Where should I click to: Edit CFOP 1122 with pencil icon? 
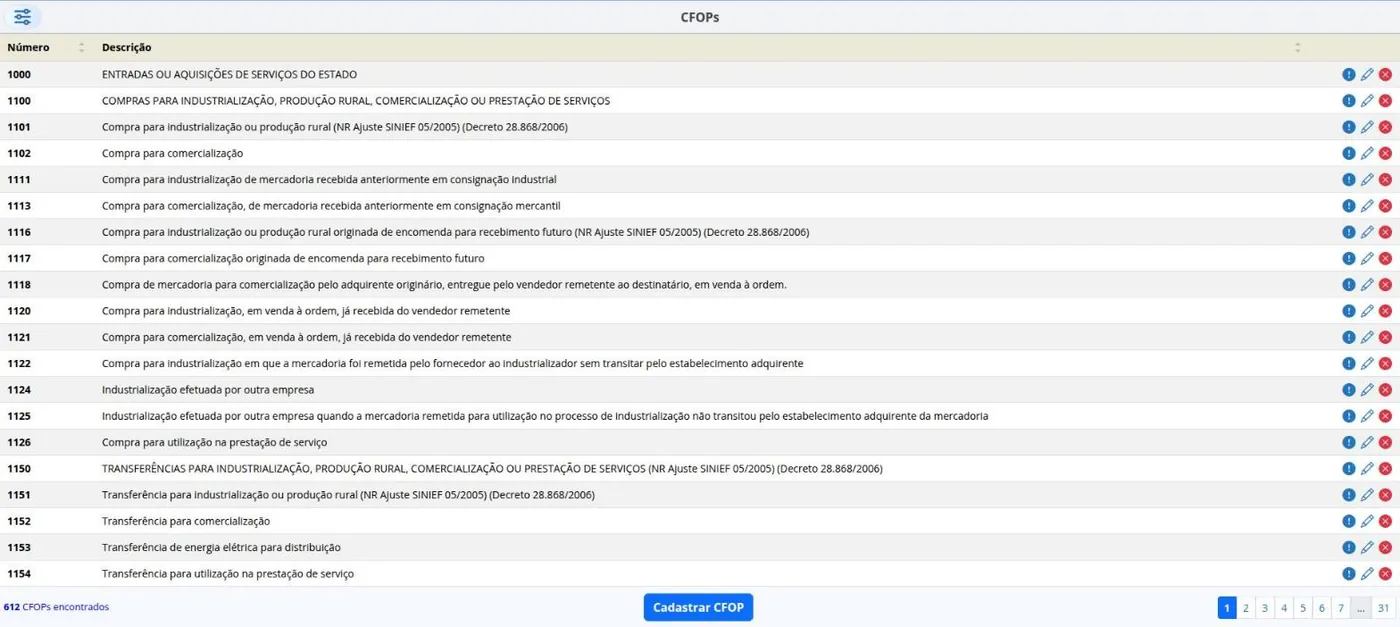(x=1367, y=364)
